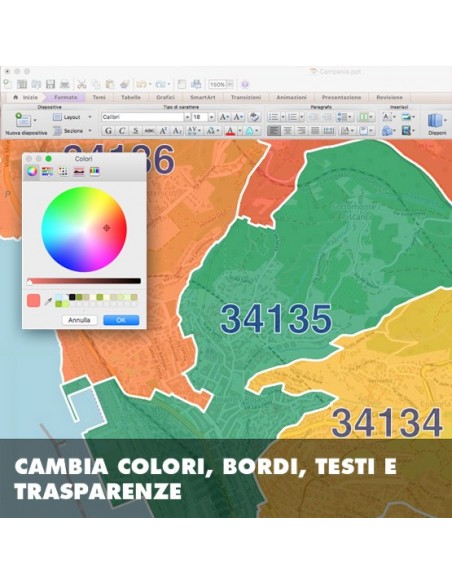Clear formatting eraser icon

(x=254, y=117)
